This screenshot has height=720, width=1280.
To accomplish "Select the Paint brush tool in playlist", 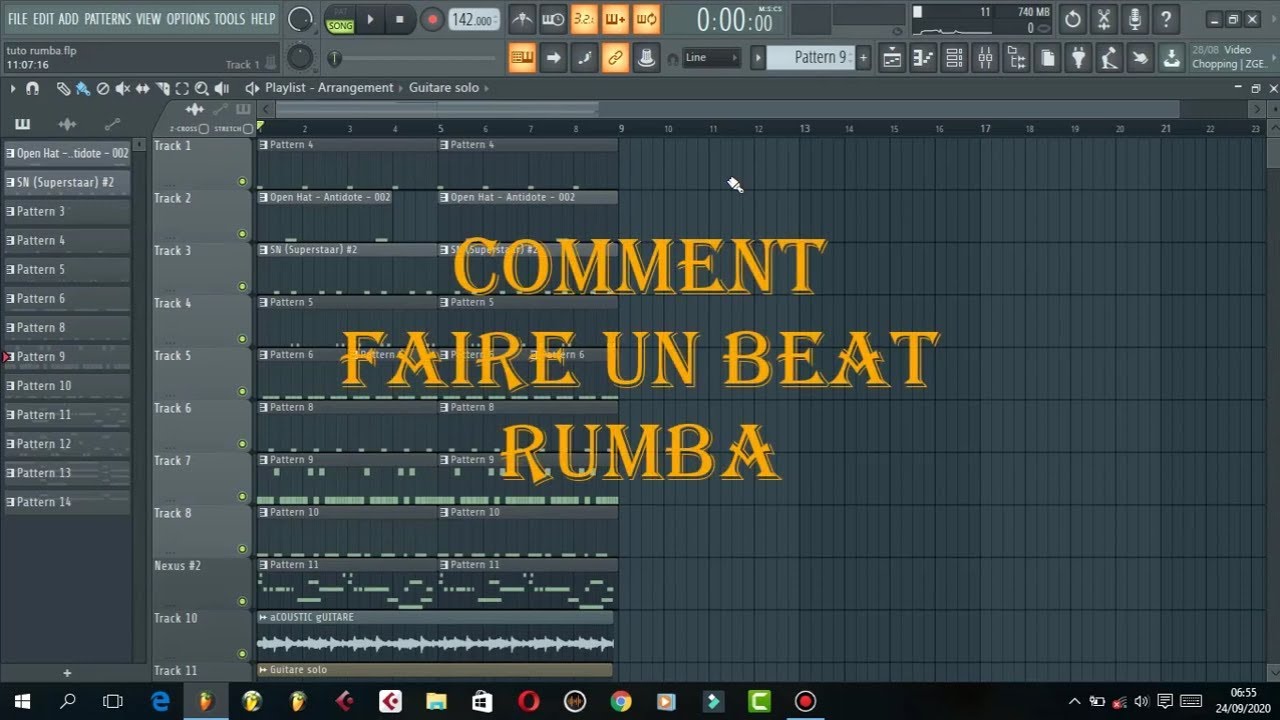I will click(x=82, y=88).
